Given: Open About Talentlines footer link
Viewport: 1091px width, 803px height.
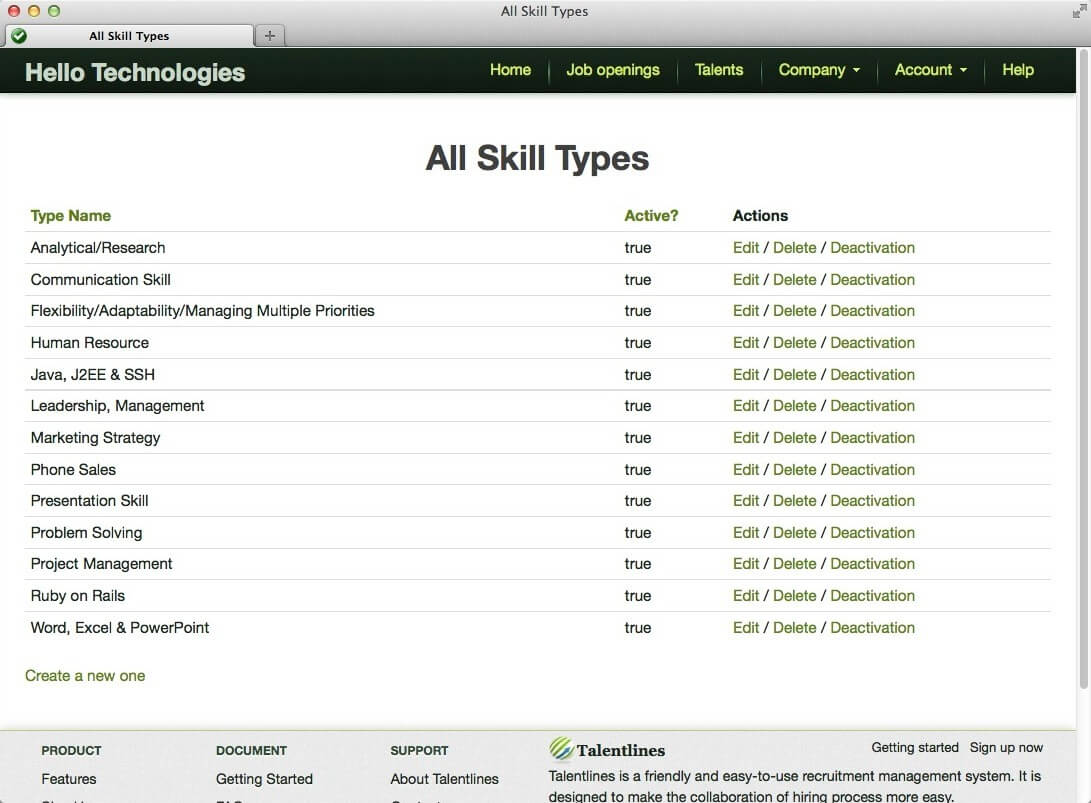Looking at the screenshot, I should (x=445, y=779).
